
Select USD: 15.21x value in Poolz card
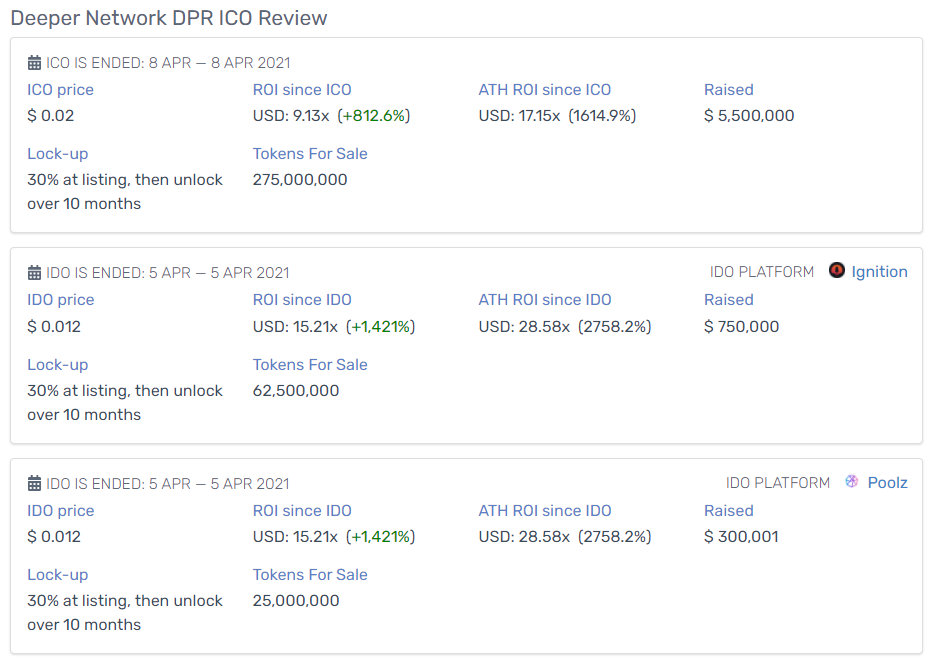point(295,537)
